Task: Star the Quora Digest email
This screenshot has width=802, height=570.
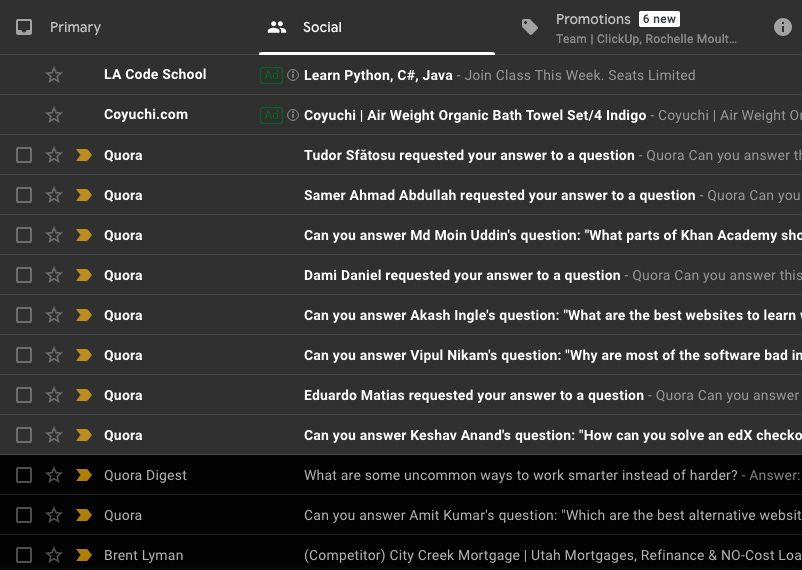Action: (54, 475)
